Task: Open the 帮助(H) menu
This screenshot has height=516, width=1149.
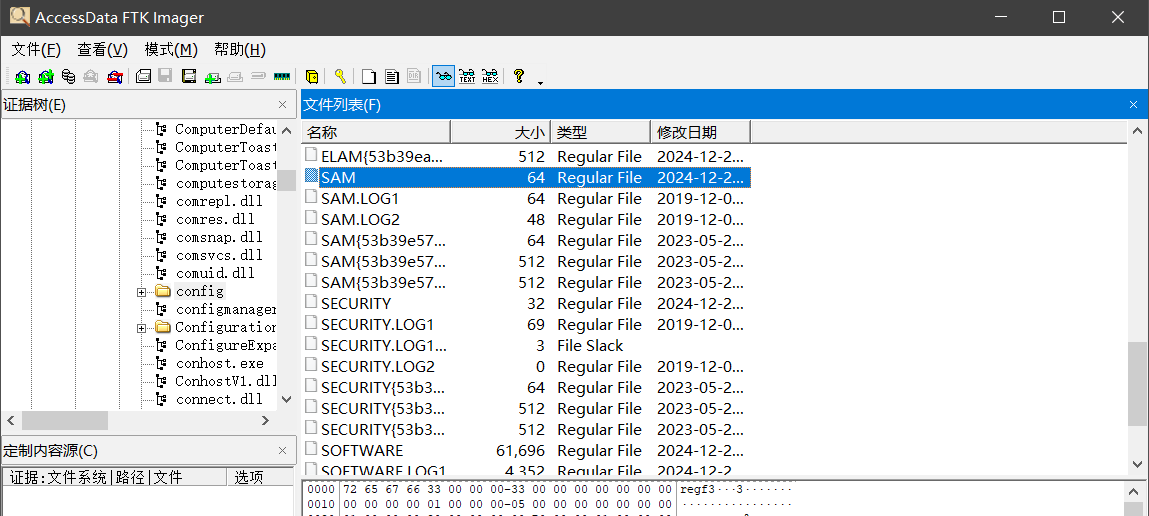Action: (x=240, y=50)
